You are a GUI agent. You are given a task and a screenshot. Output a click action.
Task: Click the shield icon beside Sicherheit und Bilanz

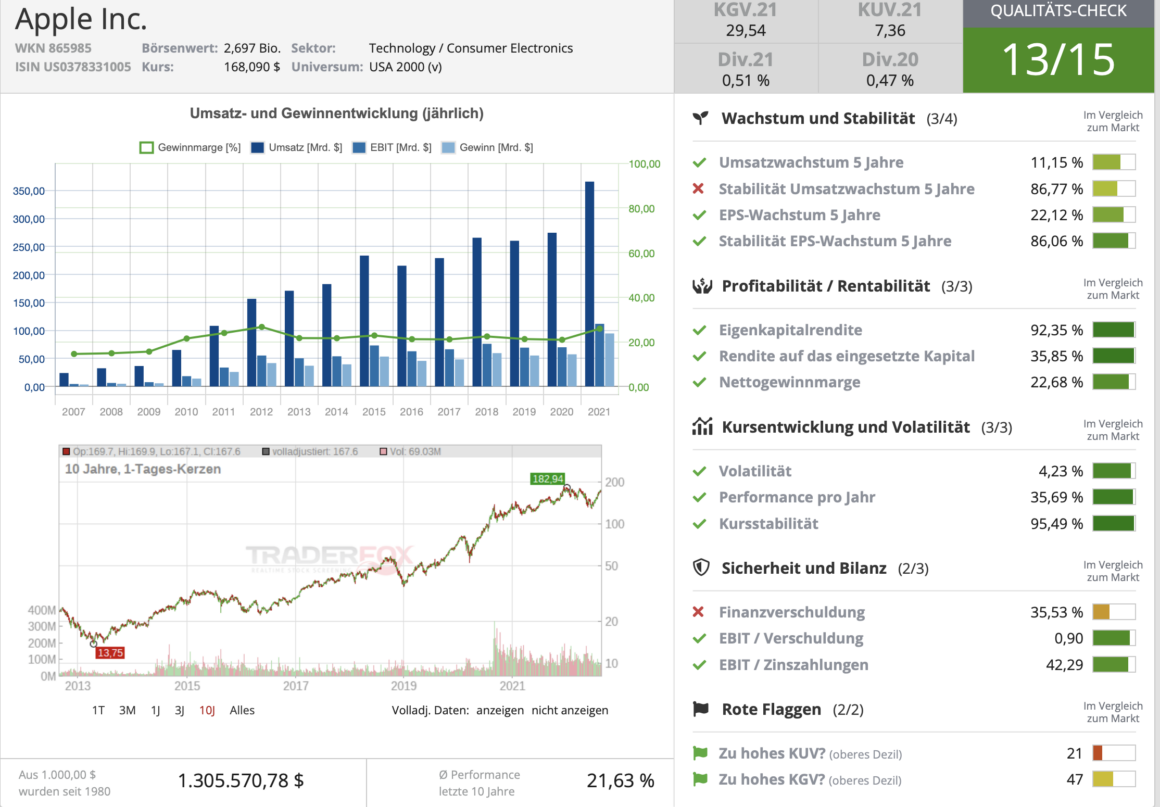pyautogui.click(x=701, y=568)
